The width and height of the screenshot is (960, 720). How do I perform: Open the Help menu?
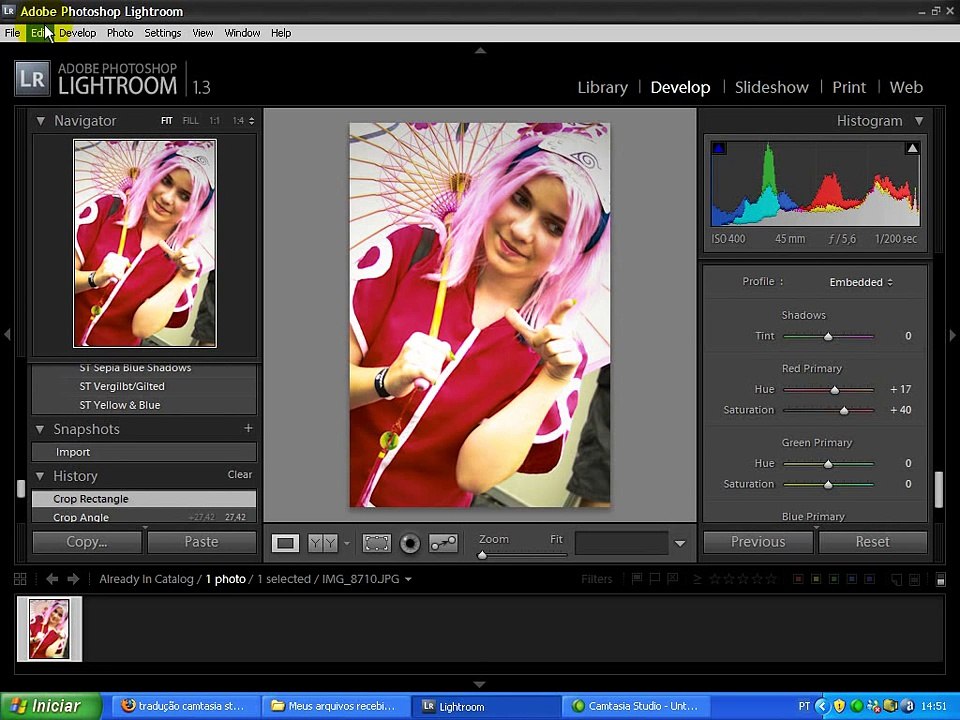pos(281,33)
